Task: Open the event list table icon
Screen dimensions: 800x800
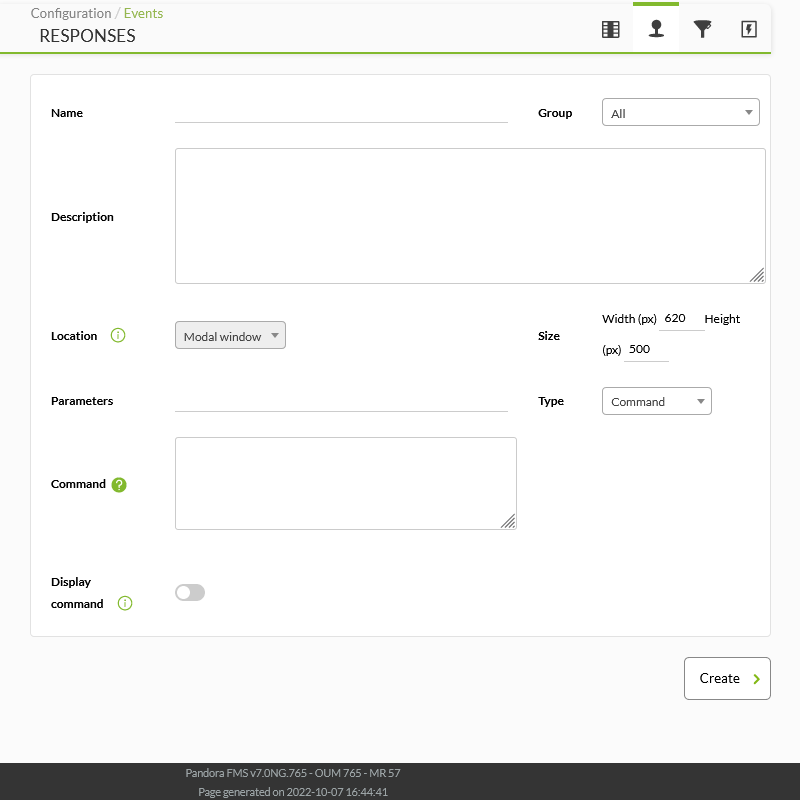Action: pos(610,29)
